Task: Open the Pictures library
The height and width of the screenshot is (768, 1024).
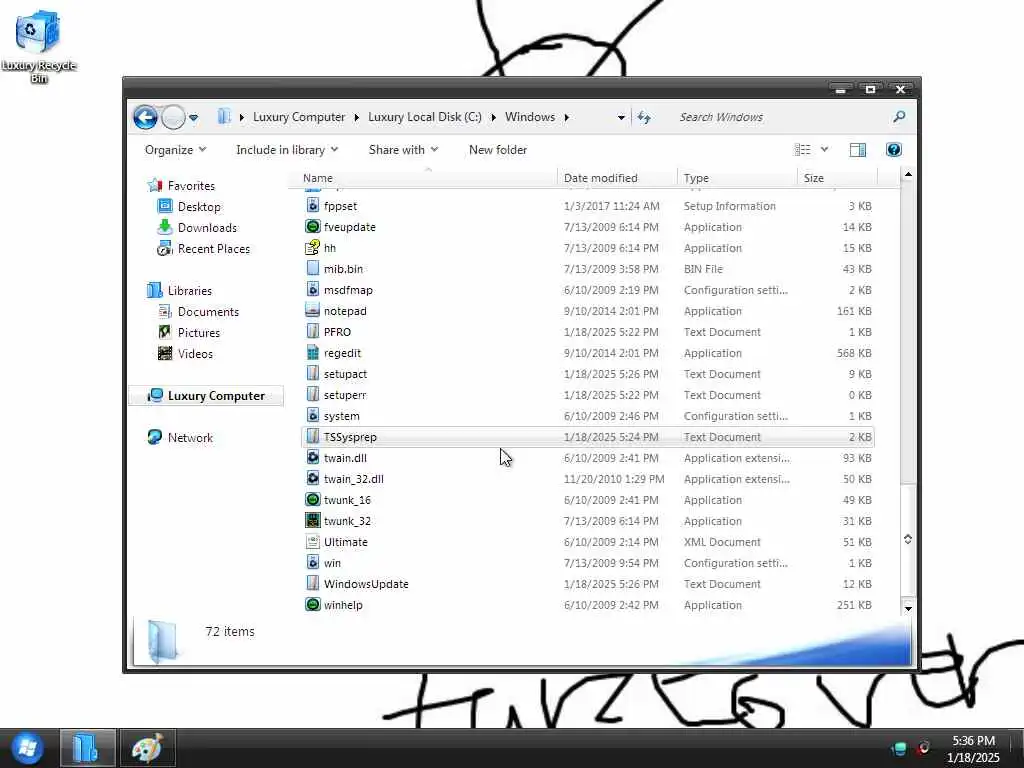Action: coord(199,332)
